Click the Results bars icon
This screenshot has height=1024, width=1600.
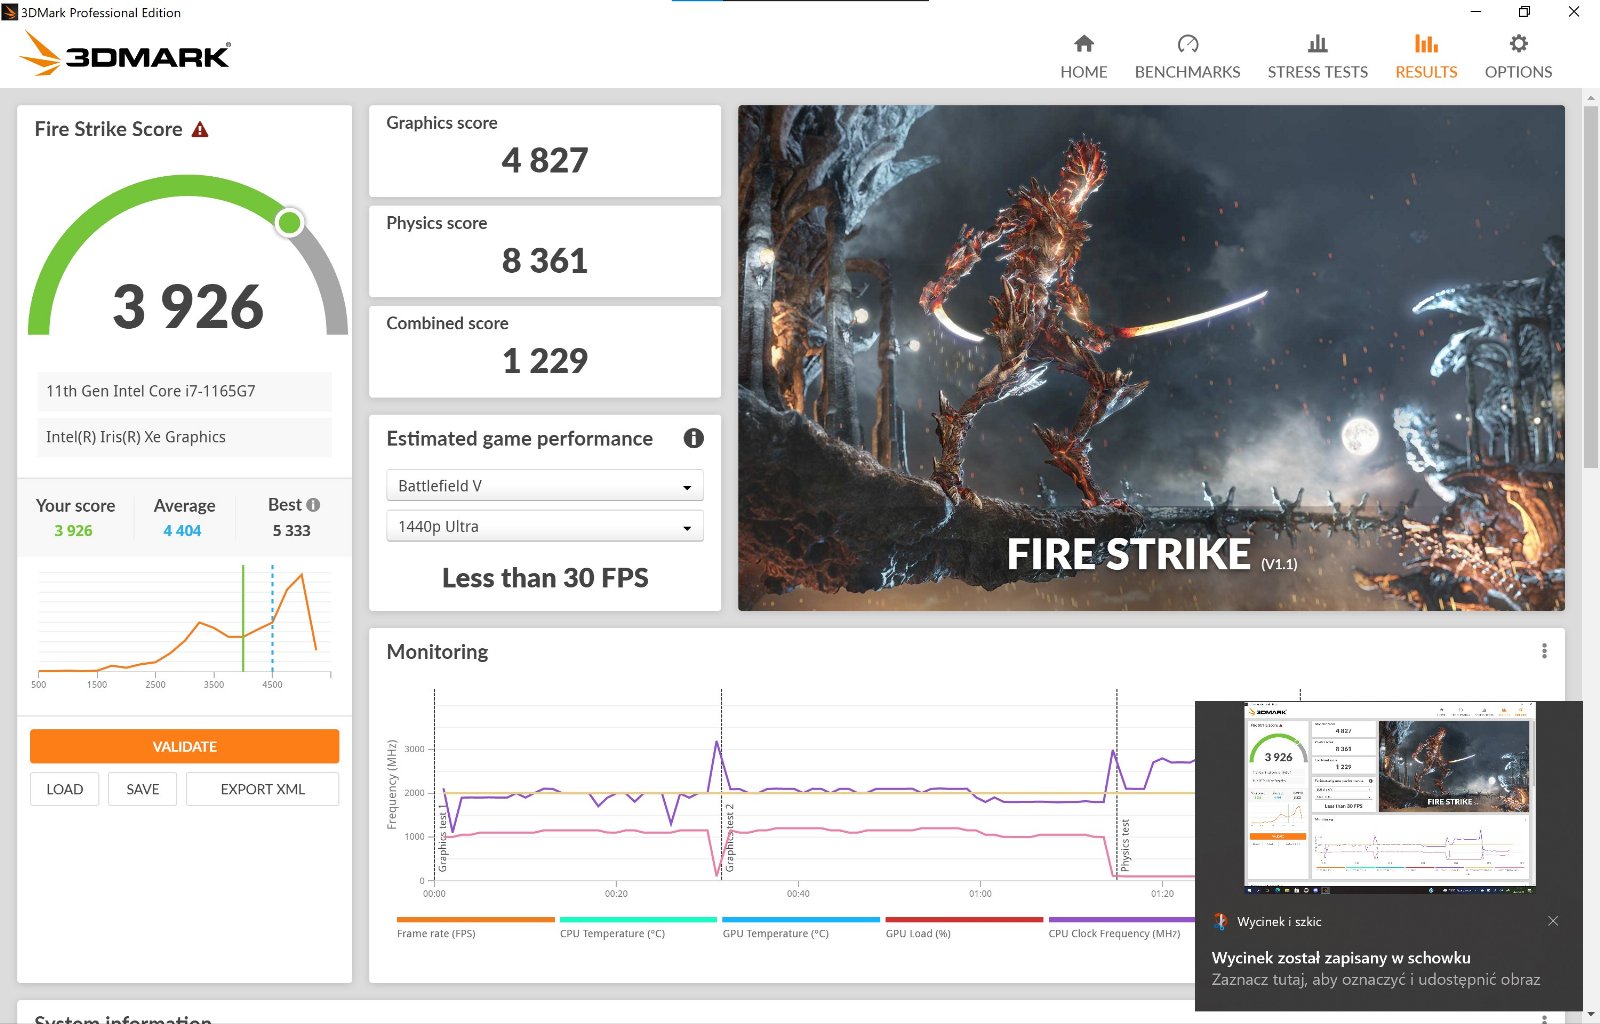tap(1426, 44)
